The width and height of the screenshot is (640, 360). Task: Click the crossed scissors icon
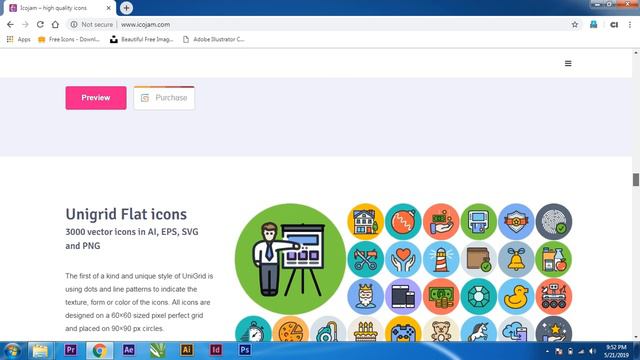click(365, 259)
